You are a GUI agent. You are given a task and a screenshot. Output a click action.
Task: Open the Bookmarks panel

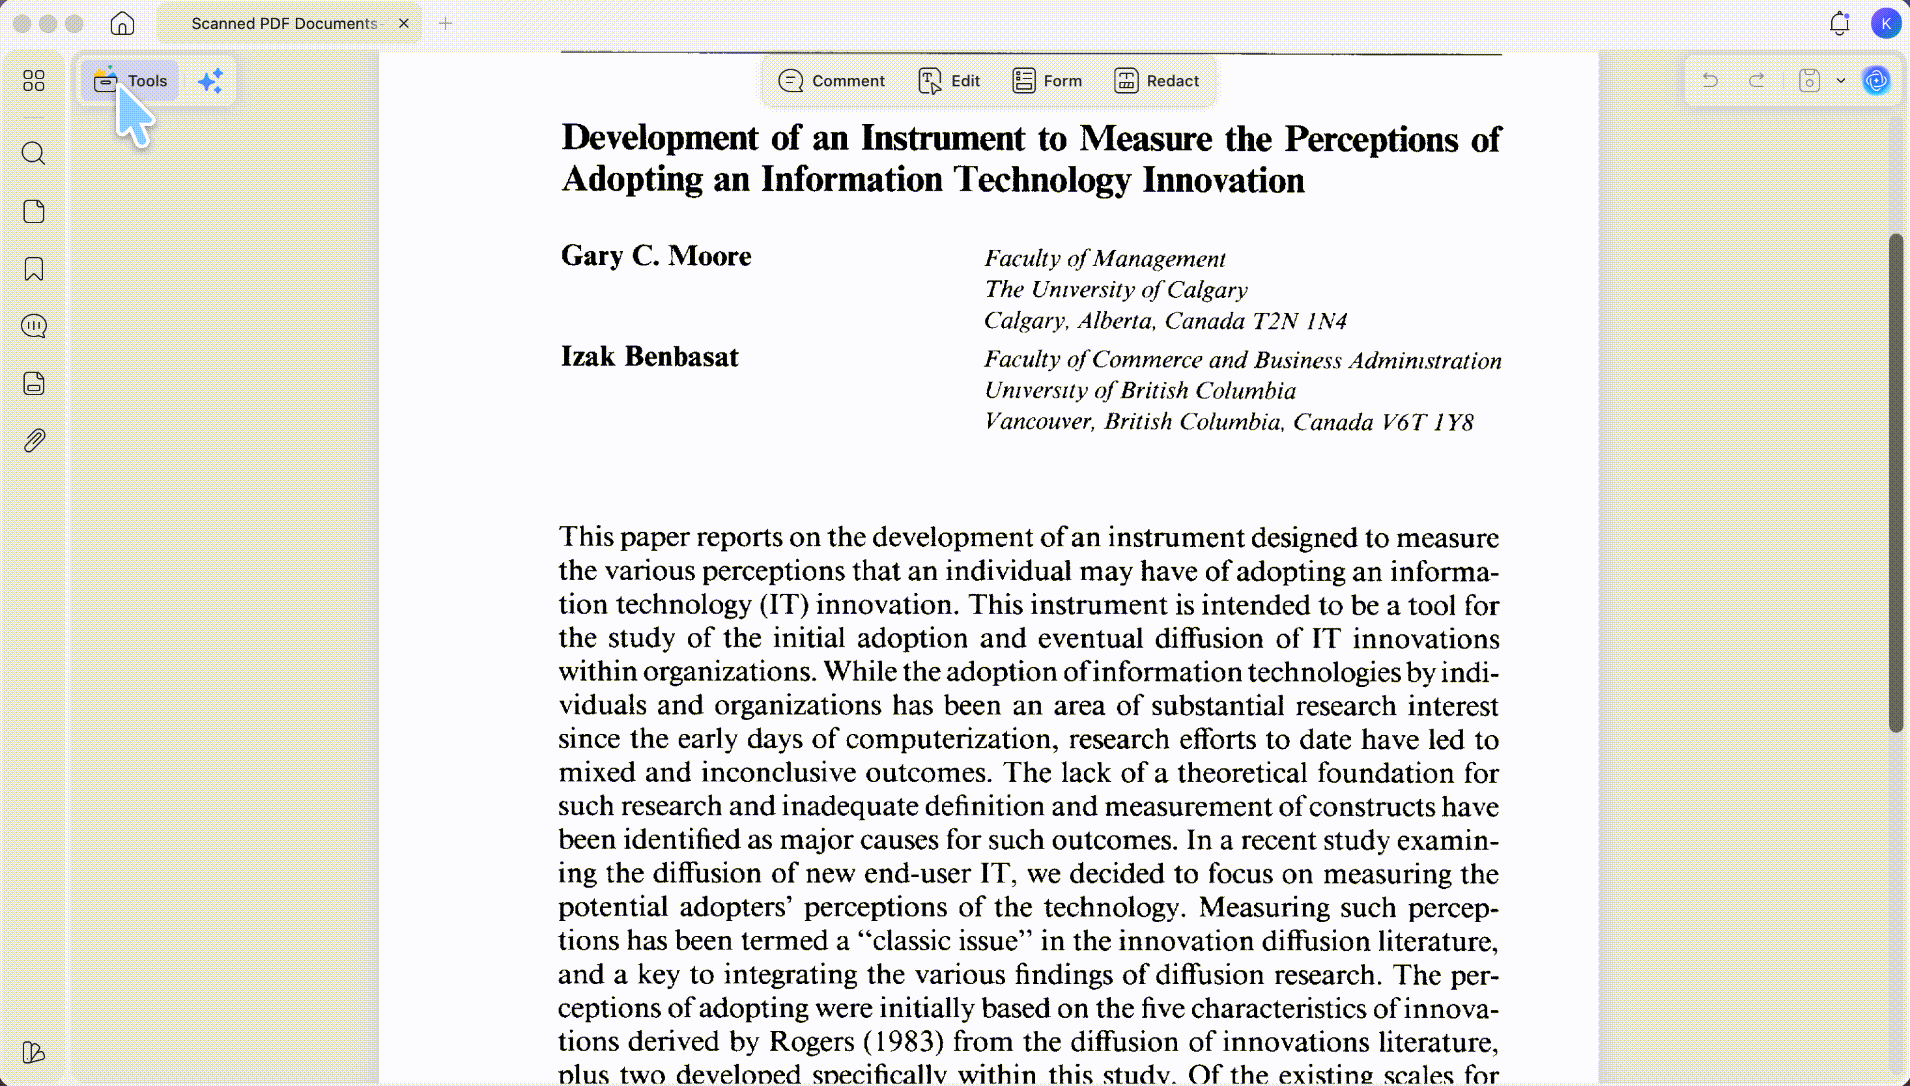(34, 269)
